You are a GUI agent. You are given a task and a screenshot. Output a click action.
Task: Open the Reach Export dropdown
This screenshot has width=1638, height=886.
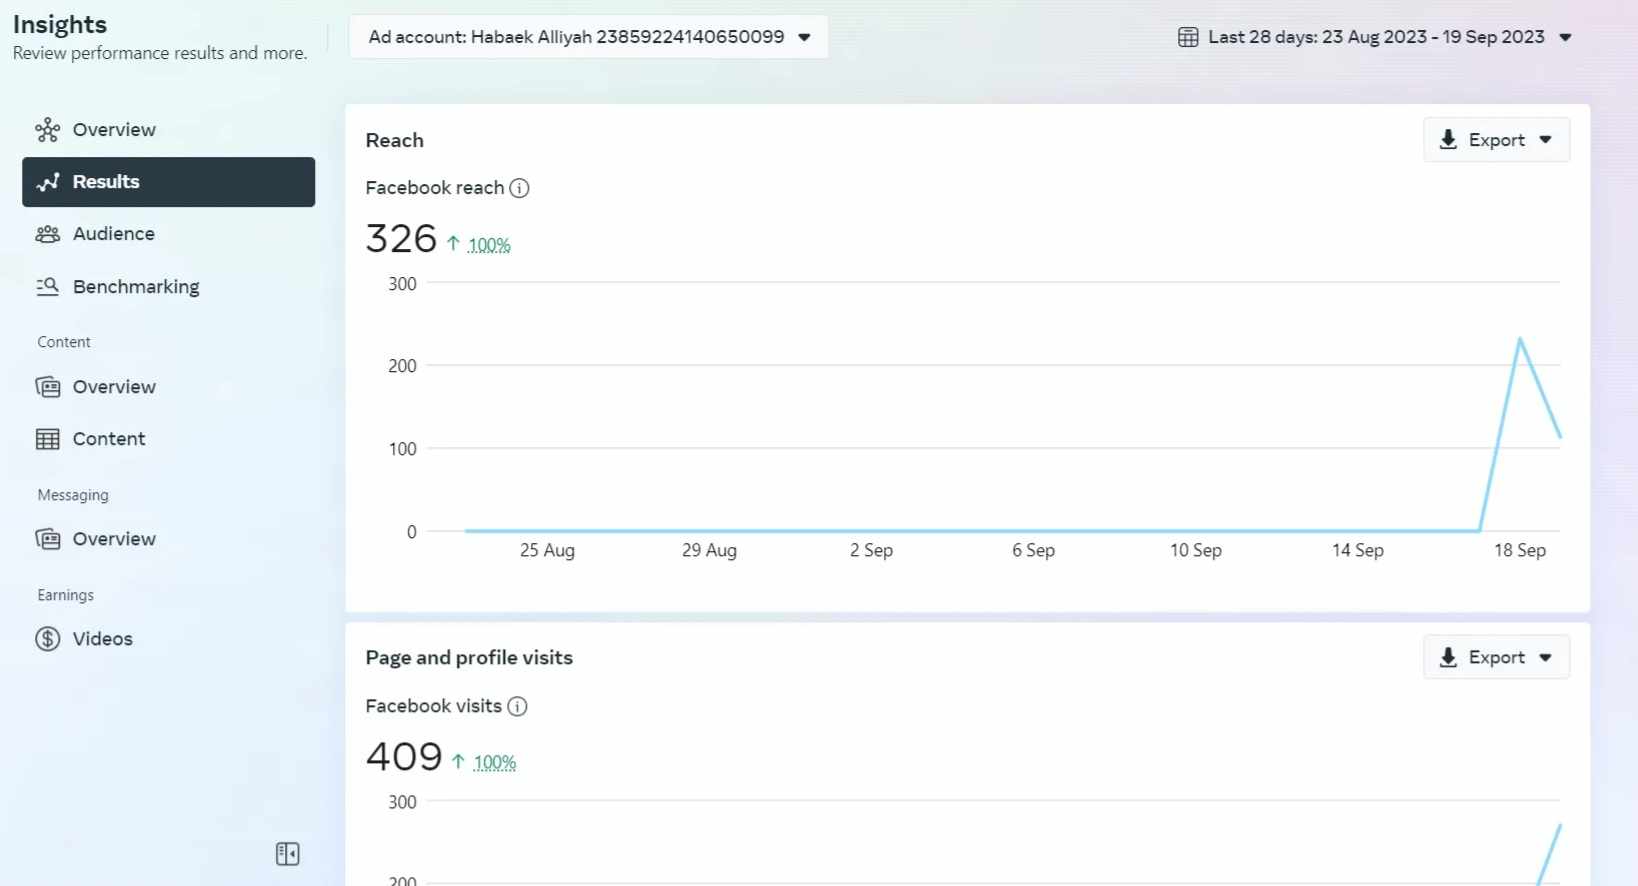pyautogui.click(x=1496, y=140)
